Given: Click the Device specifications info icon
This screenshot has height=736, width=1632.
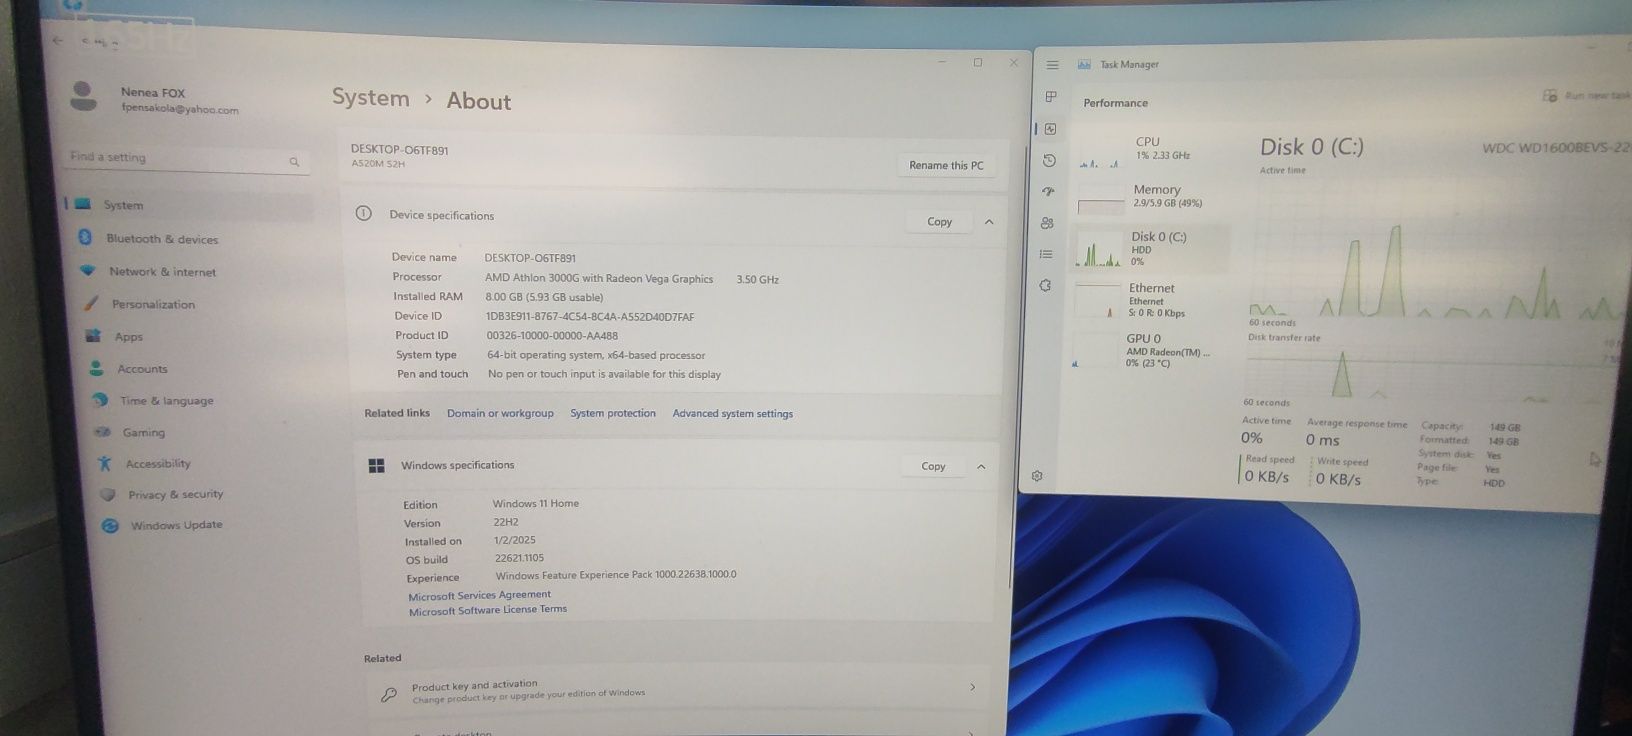Looking at the screenshot, I should (x=363, y=213).
